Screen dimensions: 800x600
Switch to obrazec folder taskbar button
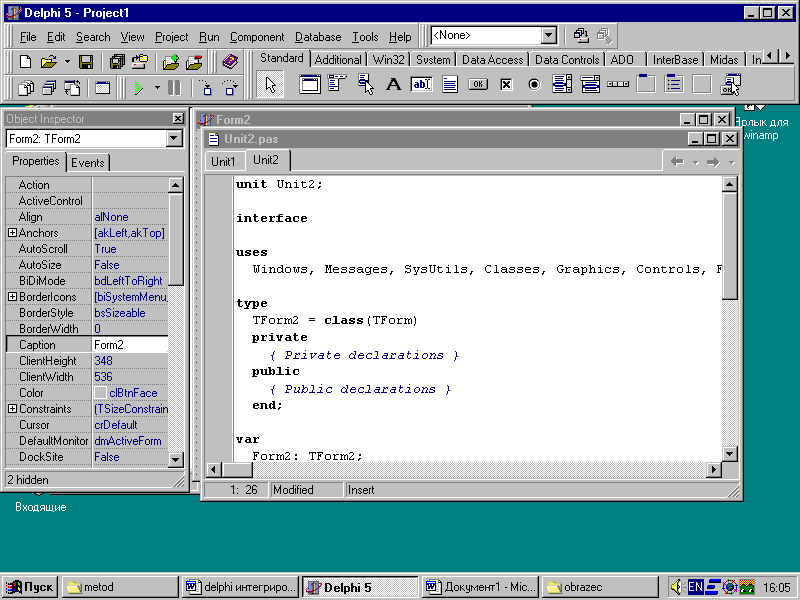point(601,587)
